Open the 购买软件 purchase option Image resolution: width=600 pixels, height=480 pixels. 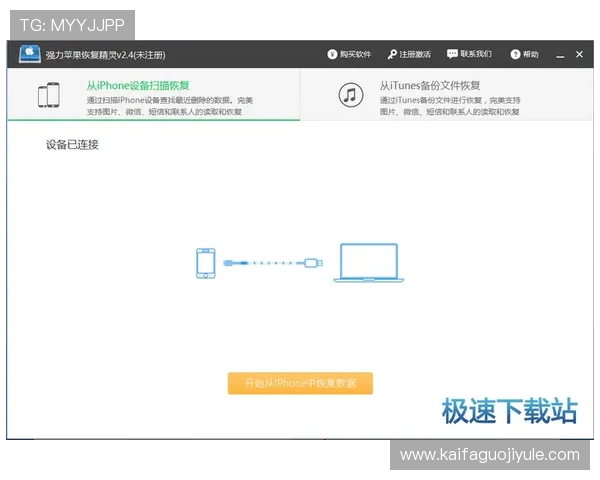(349, 54)
